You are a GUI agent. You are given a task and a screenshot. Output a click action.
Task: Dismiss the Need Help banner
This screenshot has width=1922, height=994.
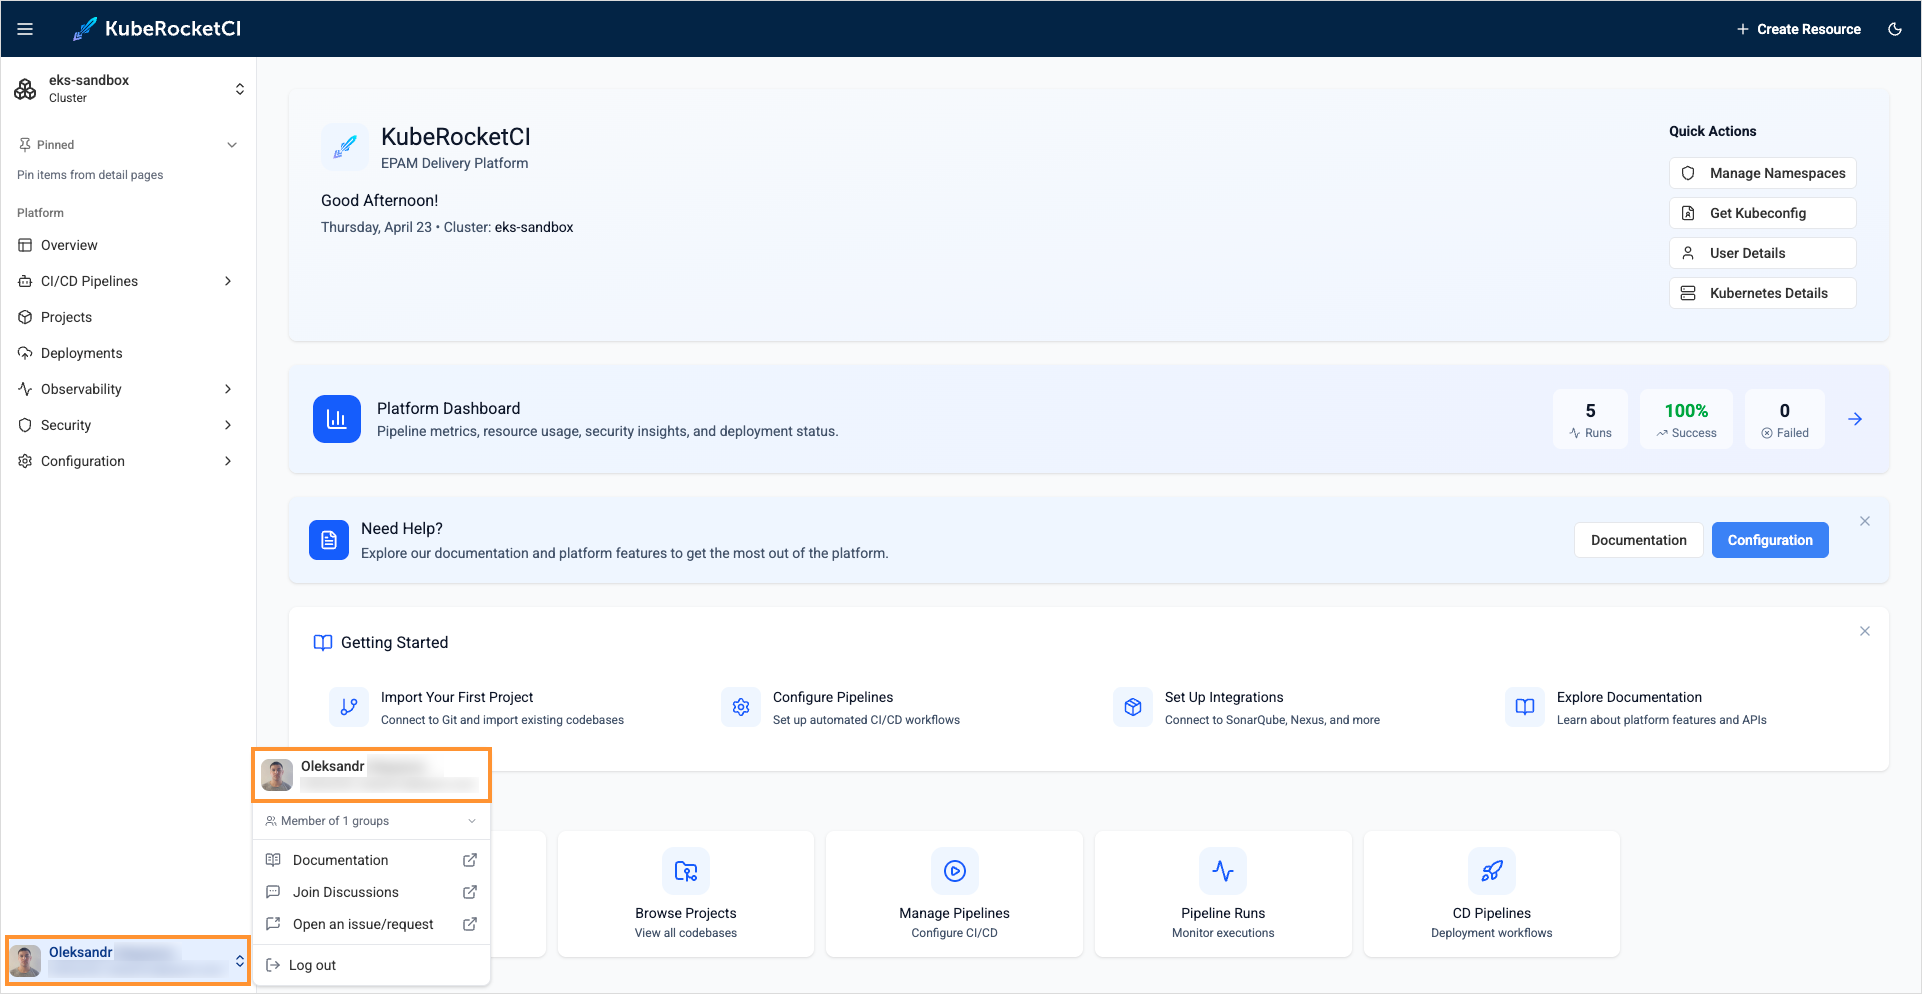pyautogui.click(x=1864, y=521)
